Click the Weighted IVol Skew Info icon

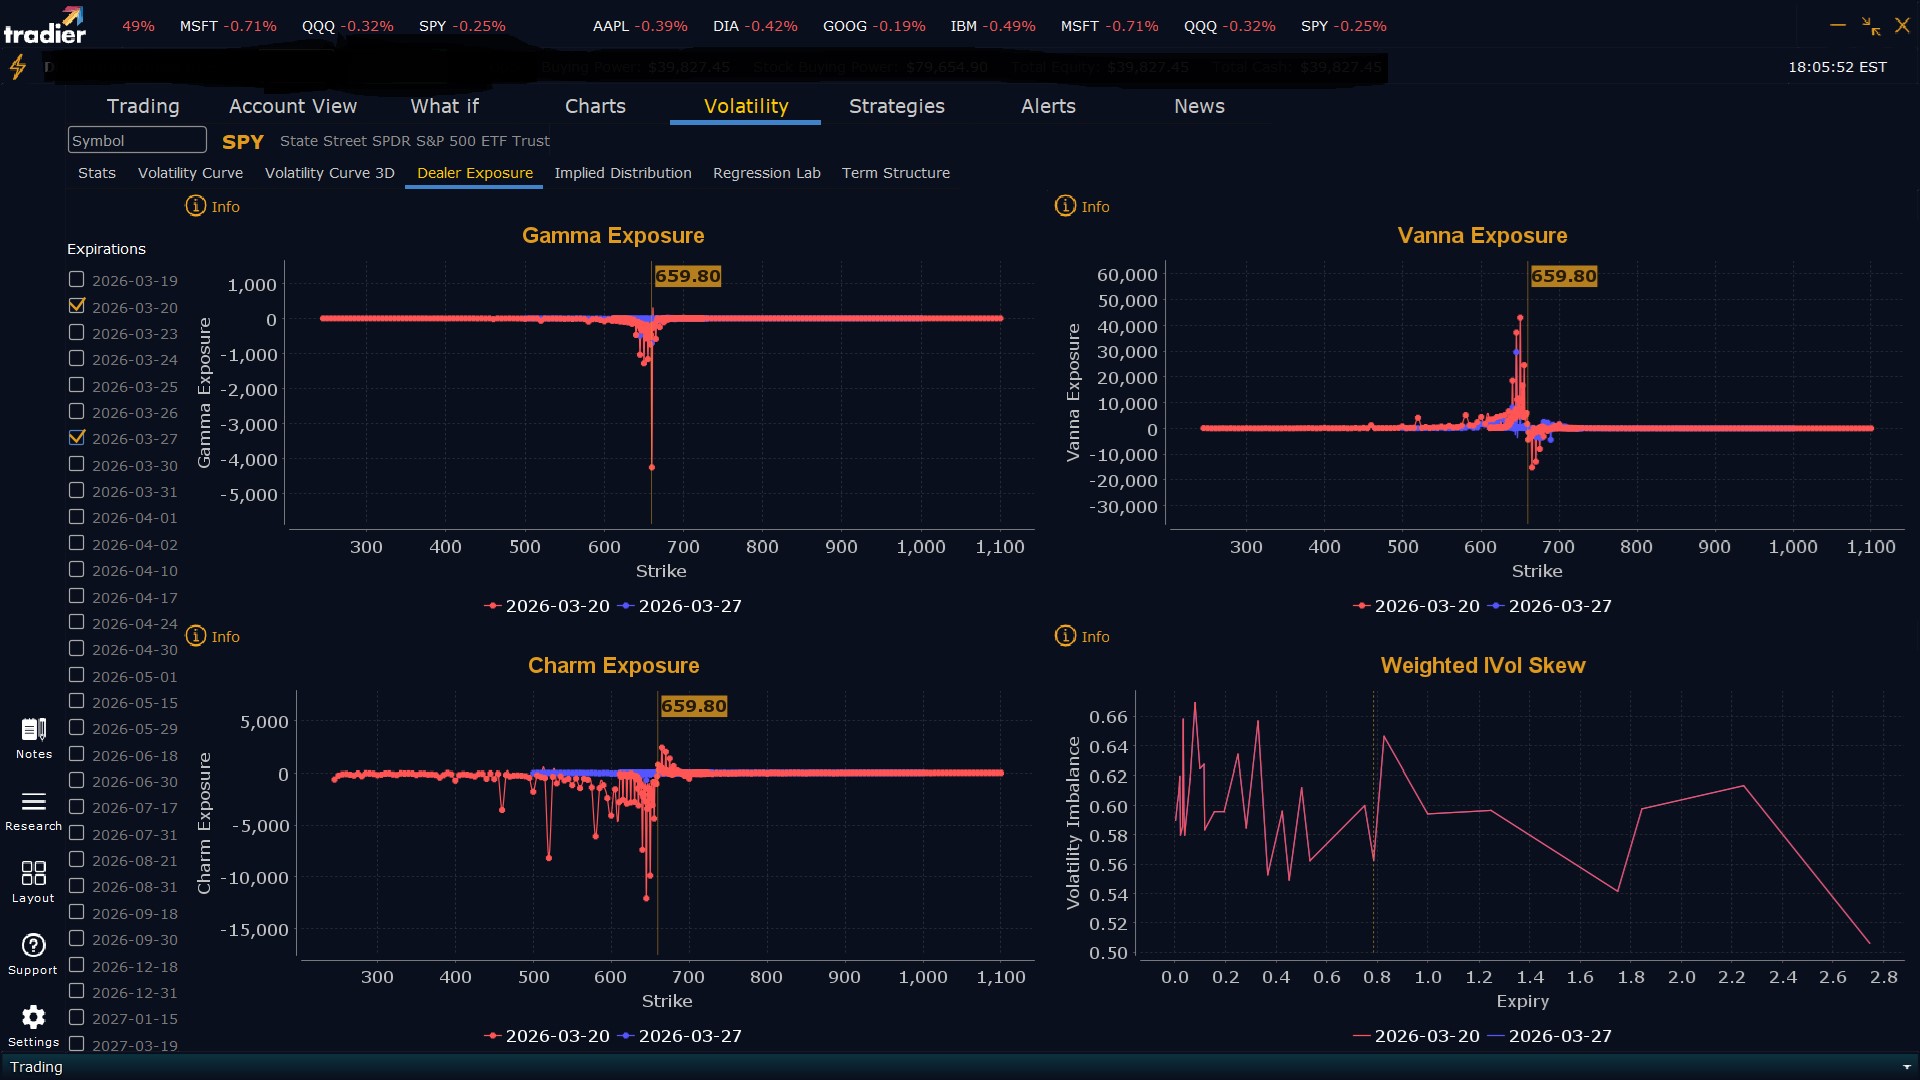pyautogui.click(x=1065, y=636)
